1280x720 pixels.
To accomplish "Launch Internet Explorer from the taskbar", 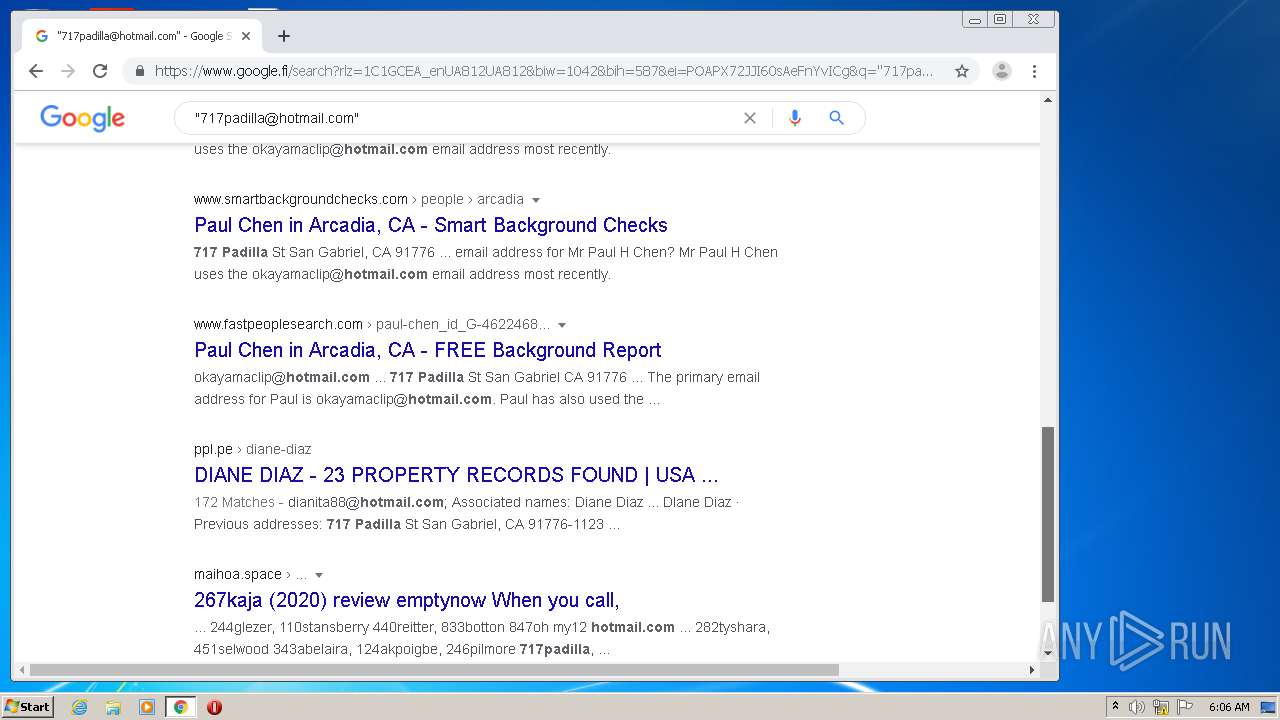I will point(80,707).
